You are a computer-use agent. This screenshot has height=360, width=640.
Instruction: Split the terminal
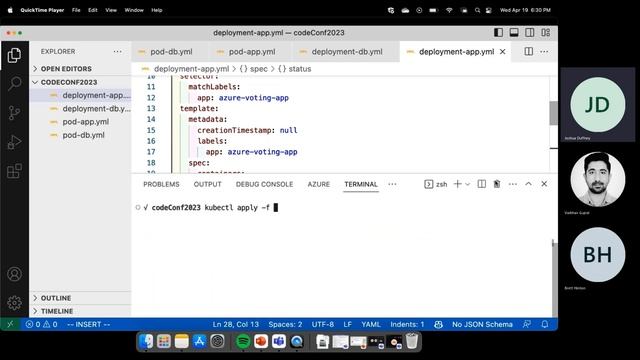pyautogui.click(x=482, y=184)
